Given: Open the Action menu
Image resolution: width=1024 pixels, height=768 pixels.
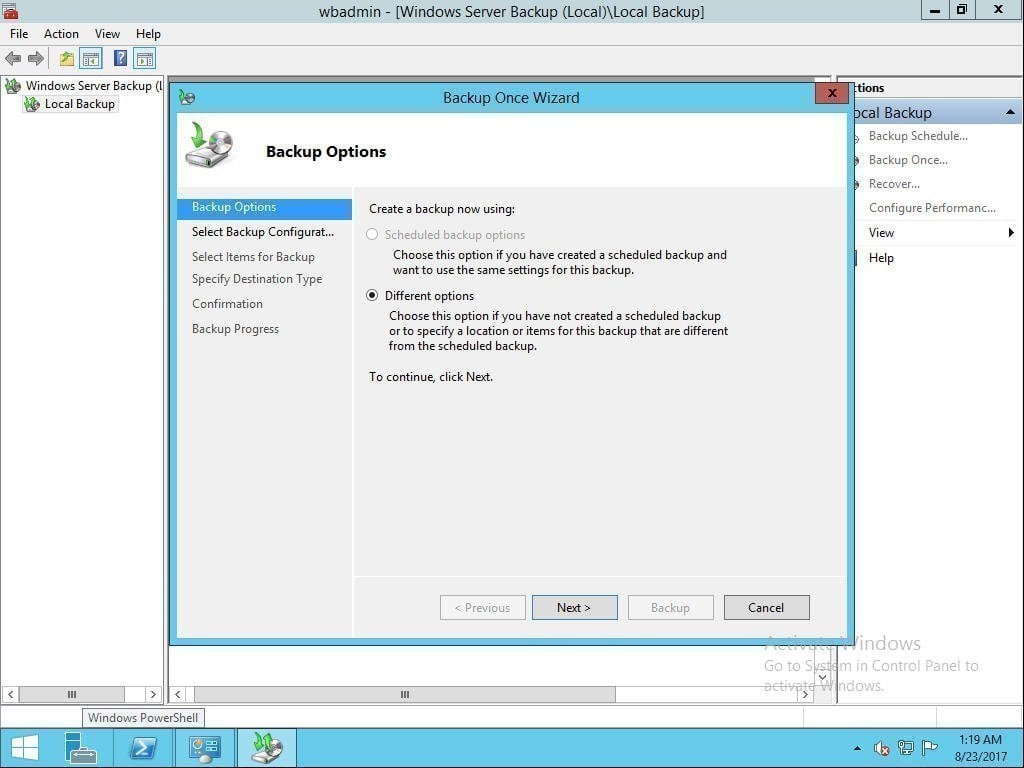Looking at the screenshot, I should pyautogui.click(x=61, y=34).
